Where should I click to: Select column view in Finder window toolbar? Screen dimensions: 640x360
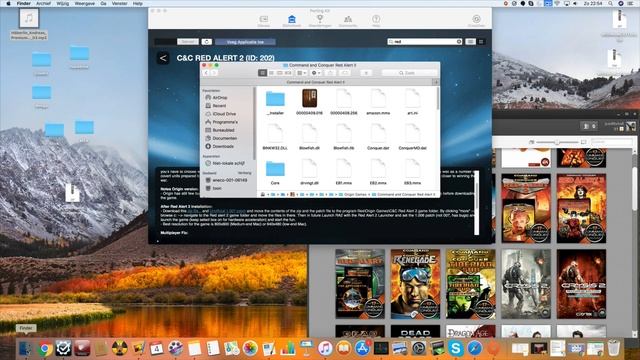(280, 73)
